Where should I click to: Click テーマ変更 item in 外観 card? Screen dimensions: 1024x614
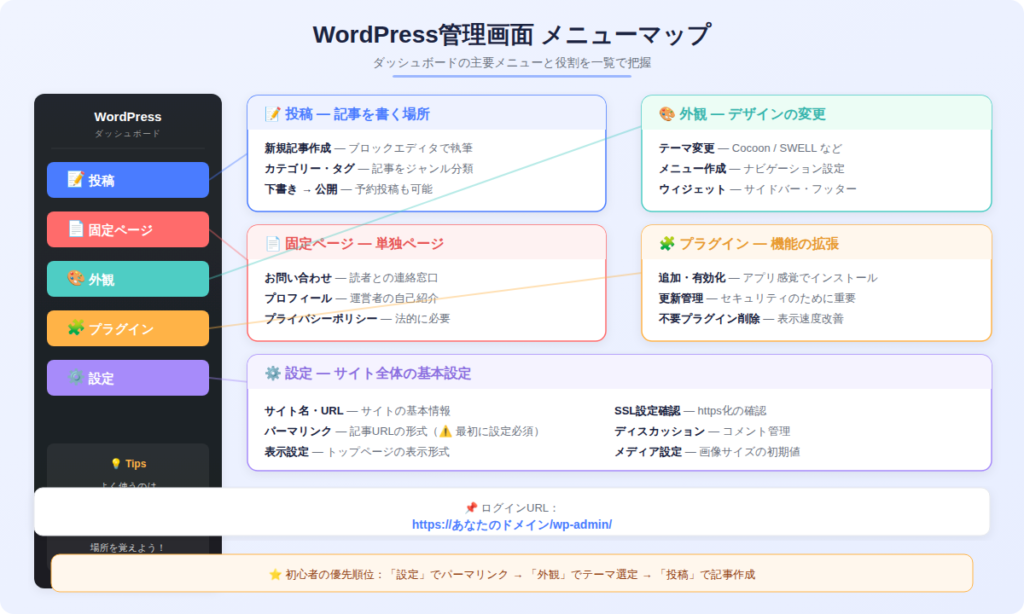coord(686,148)
